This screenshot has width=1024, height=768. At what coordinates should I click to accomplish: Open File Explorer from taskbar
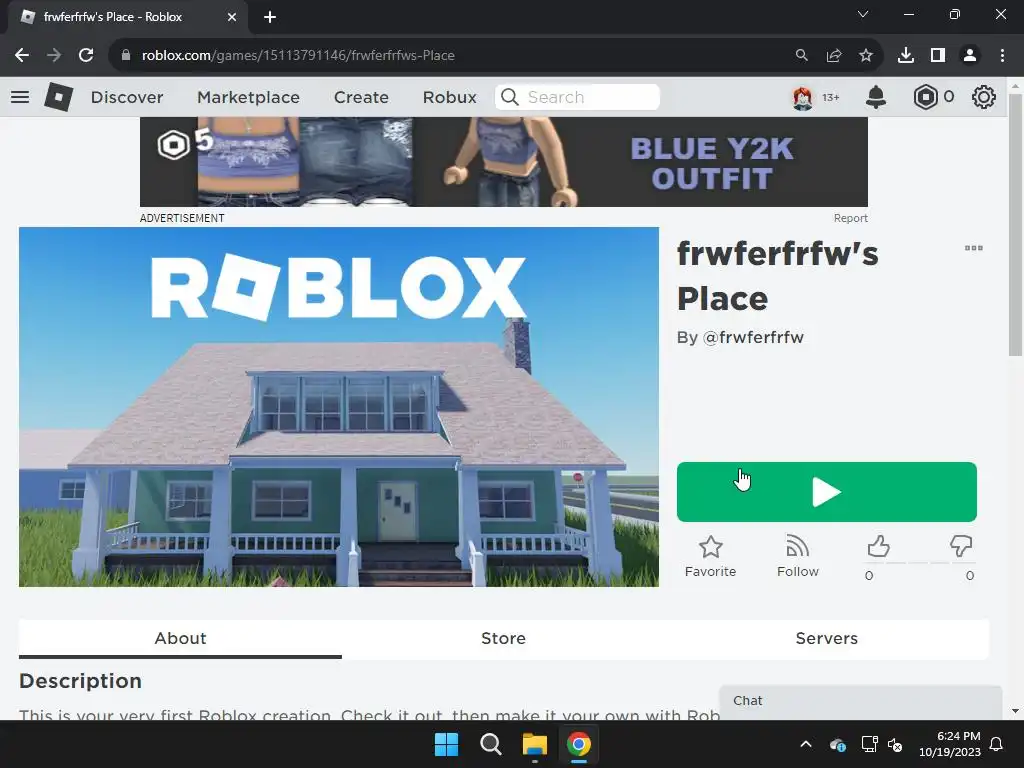pyautogui.click(x=534, y=744)
